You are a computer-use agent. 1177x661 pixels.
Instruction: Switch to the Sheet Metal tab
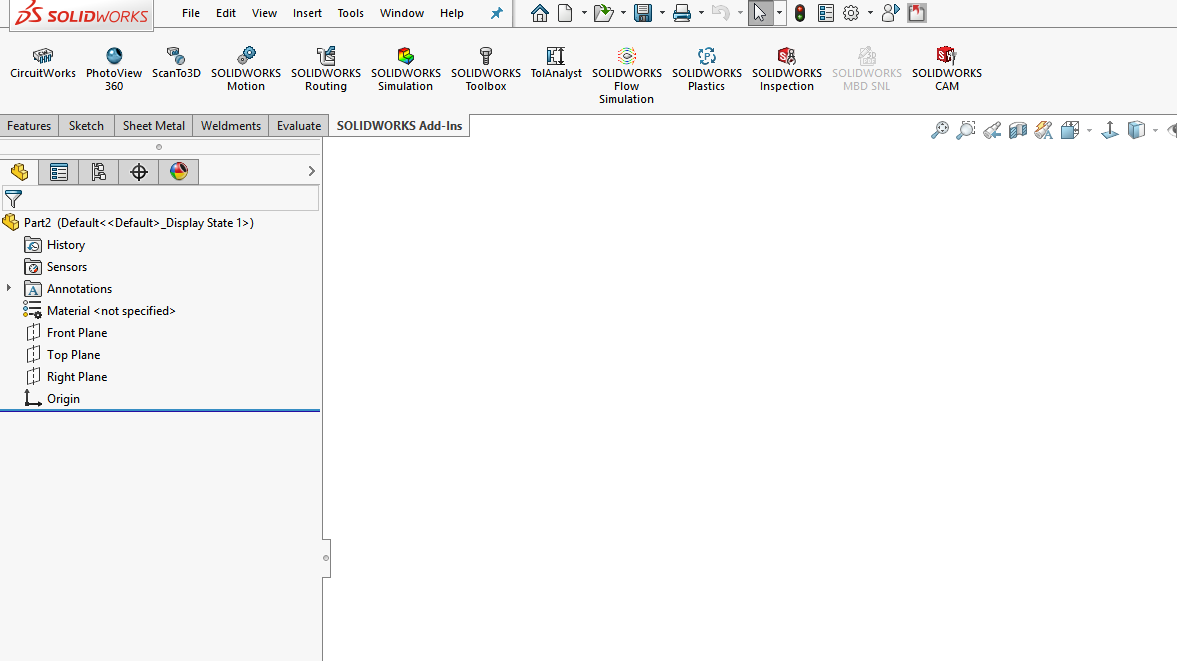(x=154, y=126)
